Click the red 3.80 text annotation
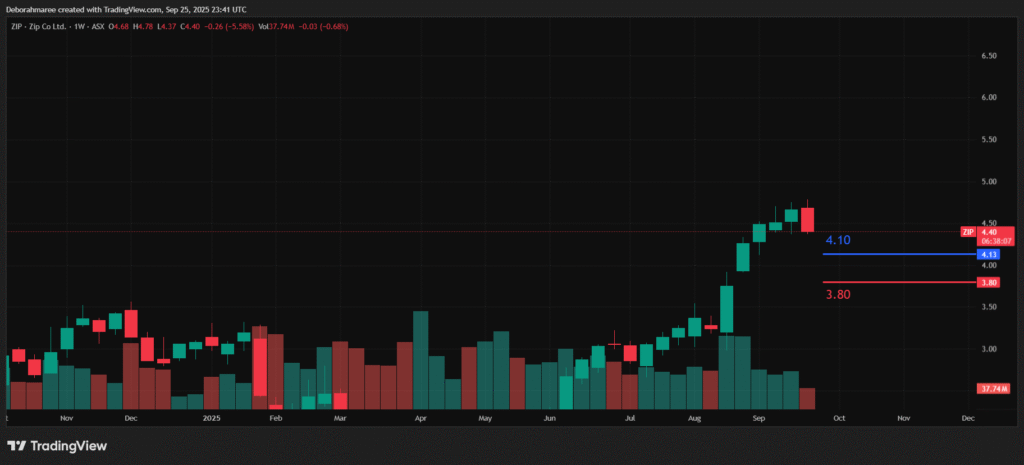The height and width of the screenshot is (465, 1024). tap(837, 296)
